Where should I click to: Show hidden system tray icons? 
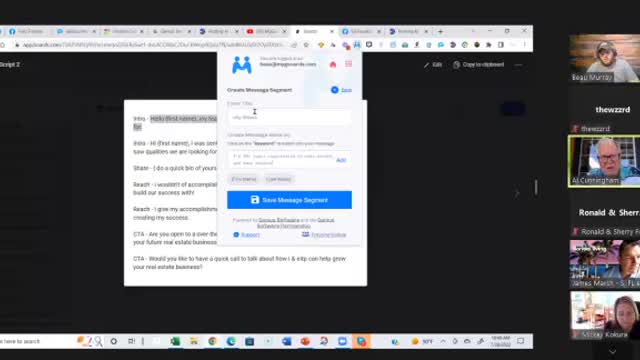tap(443, 341)
